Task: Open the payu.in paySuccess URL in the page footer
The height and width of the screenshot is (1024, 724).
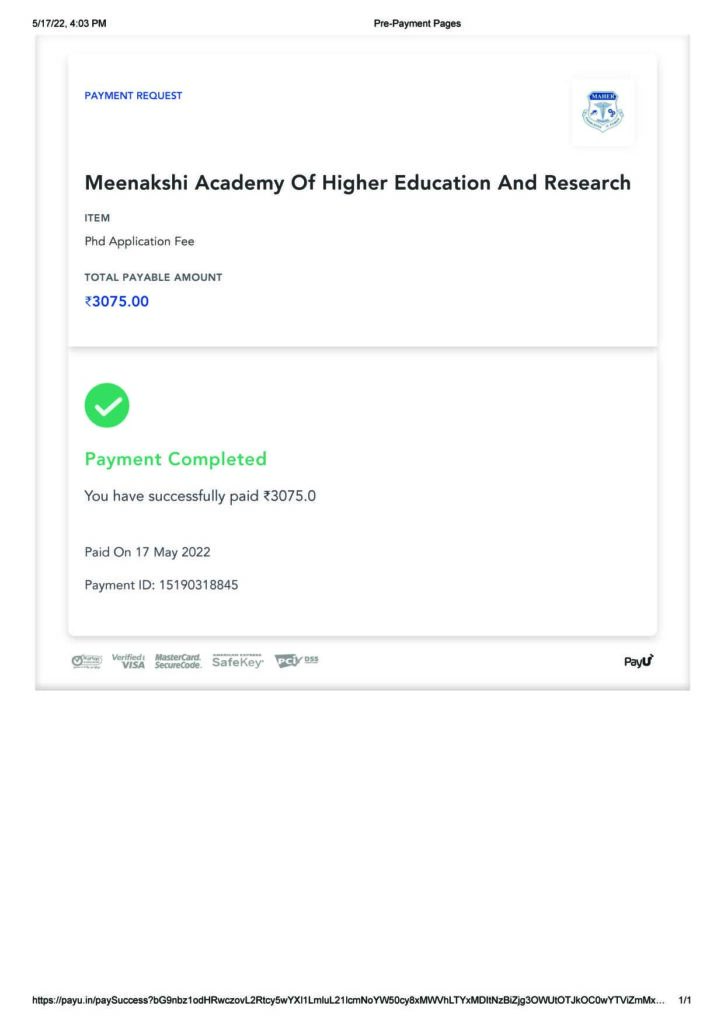Action: [349, 1000]
